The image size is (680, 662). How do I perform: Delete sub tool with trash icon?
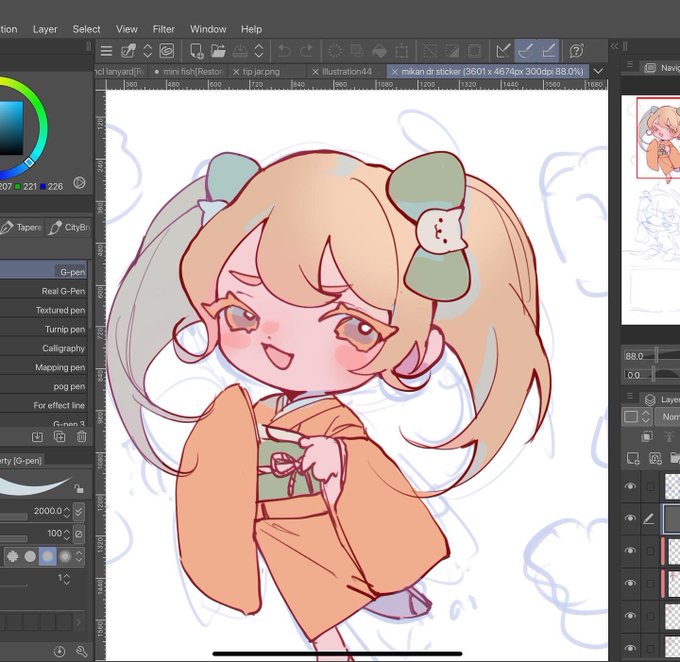pos(82,436)
